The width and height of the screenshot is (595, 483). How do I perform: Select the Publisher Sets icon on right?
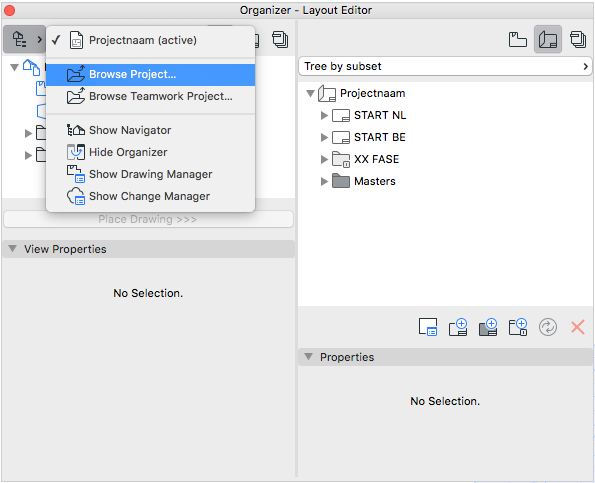pyautogui.click(x=578, y=39)
